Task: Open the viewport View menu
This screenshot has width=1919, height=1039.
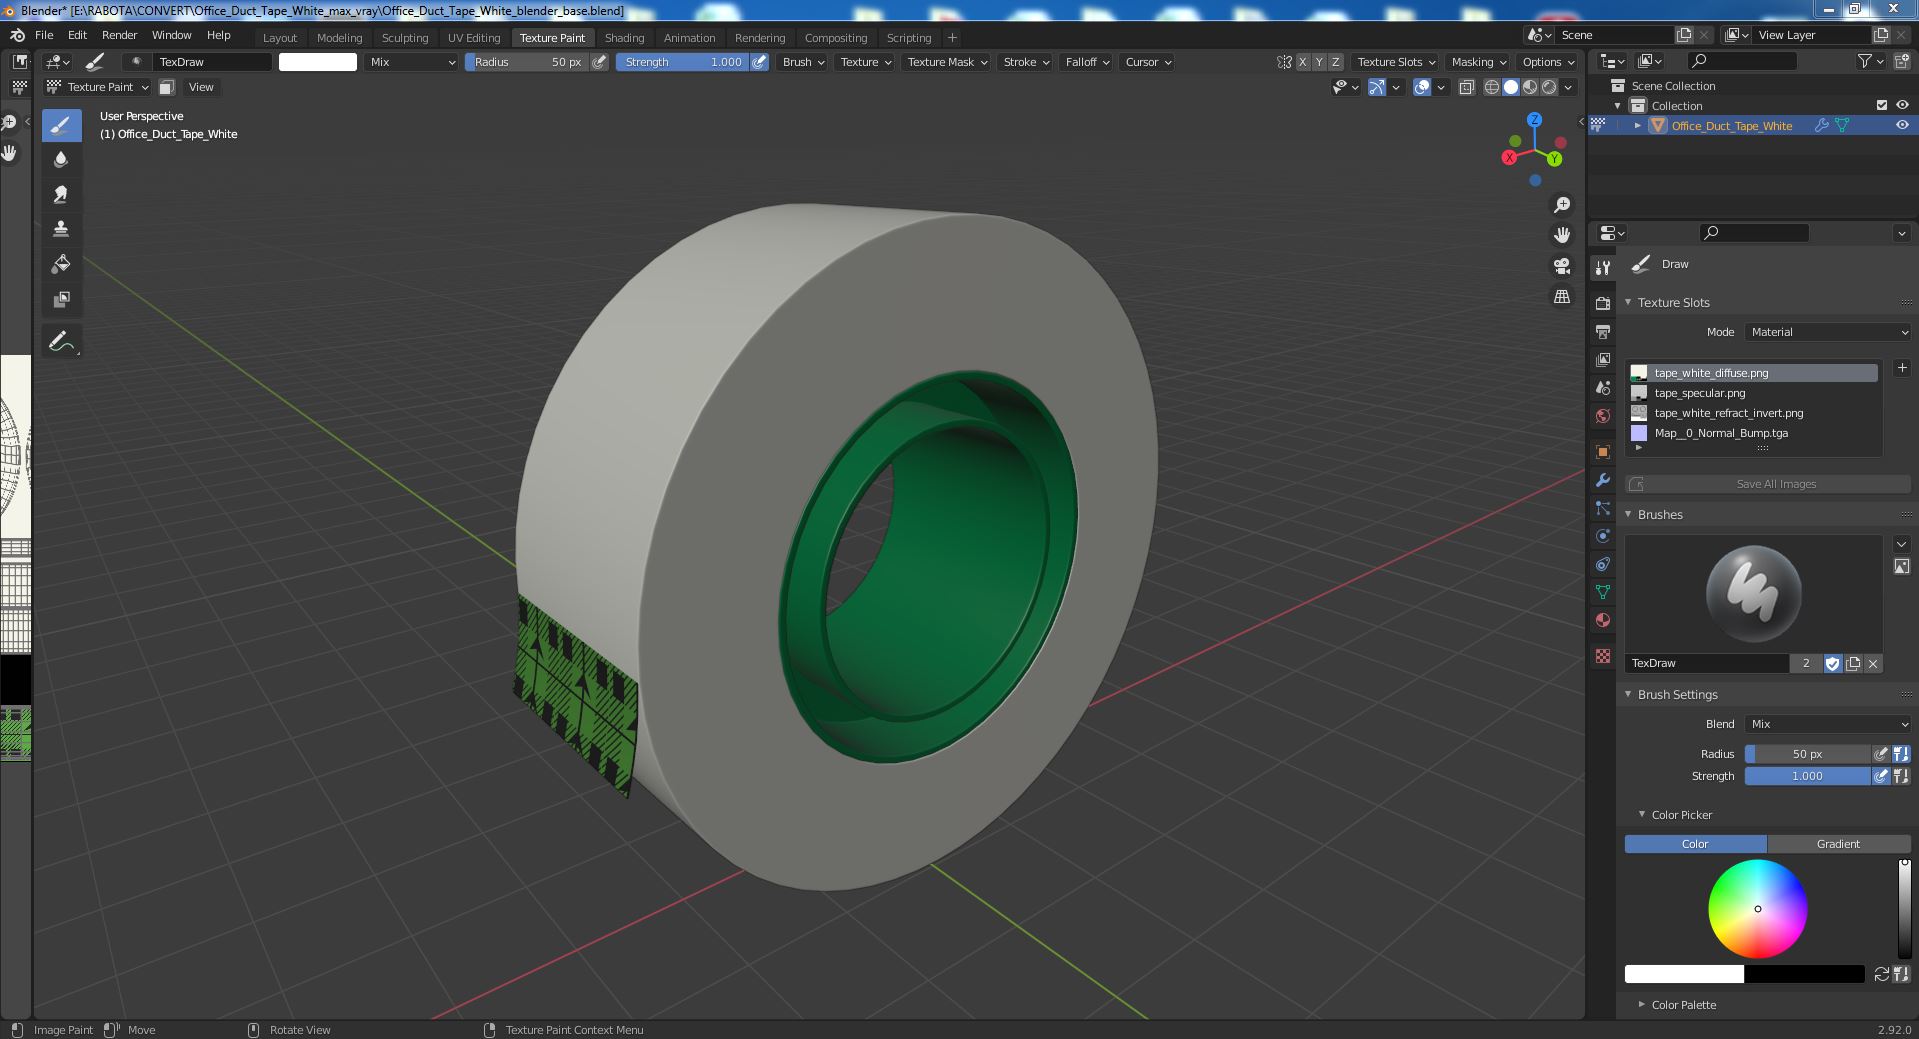Action: tap(201, 87)
